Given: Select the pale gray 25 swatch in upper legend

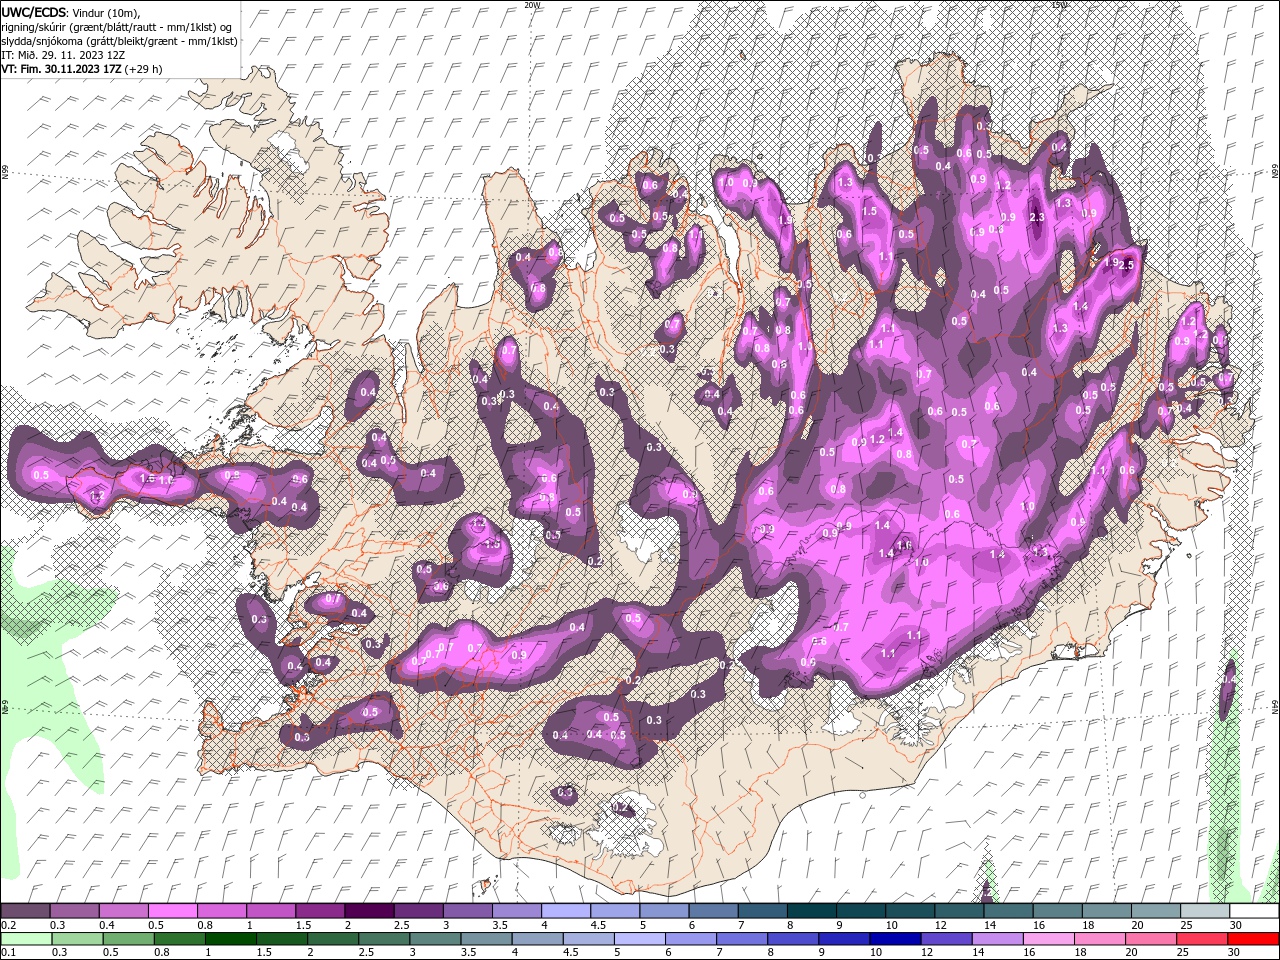Looking at the screenshot, I should [x=1205, y=911].
